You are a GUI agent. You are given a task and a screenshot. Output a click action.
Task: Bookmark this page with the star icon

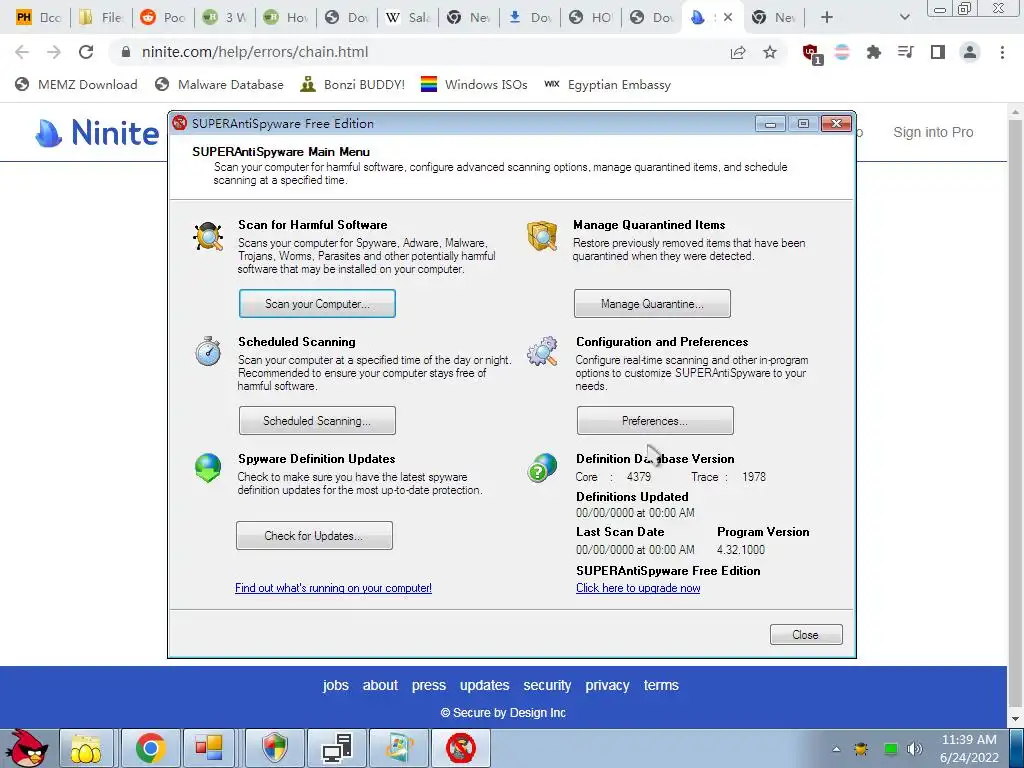[770, 52]
